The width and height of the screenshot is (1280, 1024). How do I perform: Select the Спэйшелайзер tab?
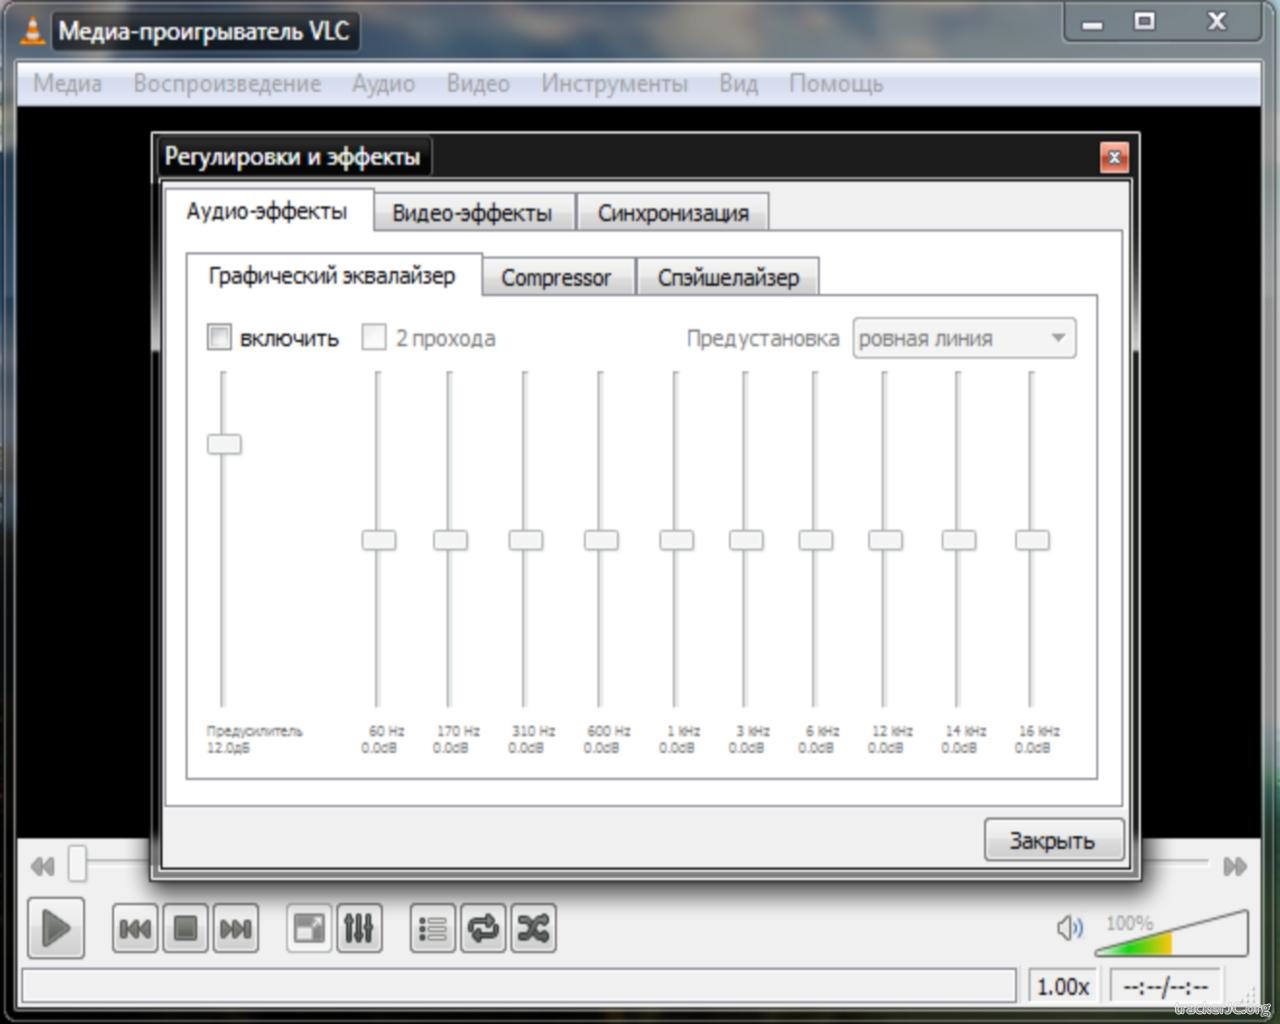coord(728,277)
